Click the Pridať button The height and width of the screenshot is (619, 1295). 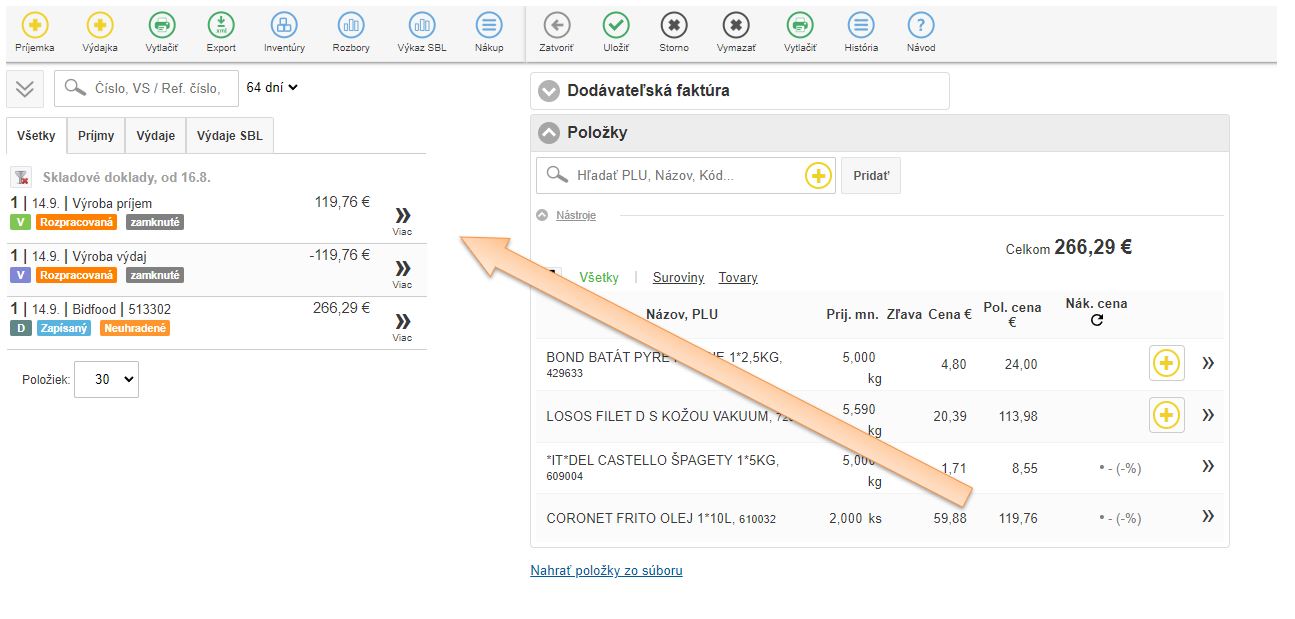tap(871, 176)
